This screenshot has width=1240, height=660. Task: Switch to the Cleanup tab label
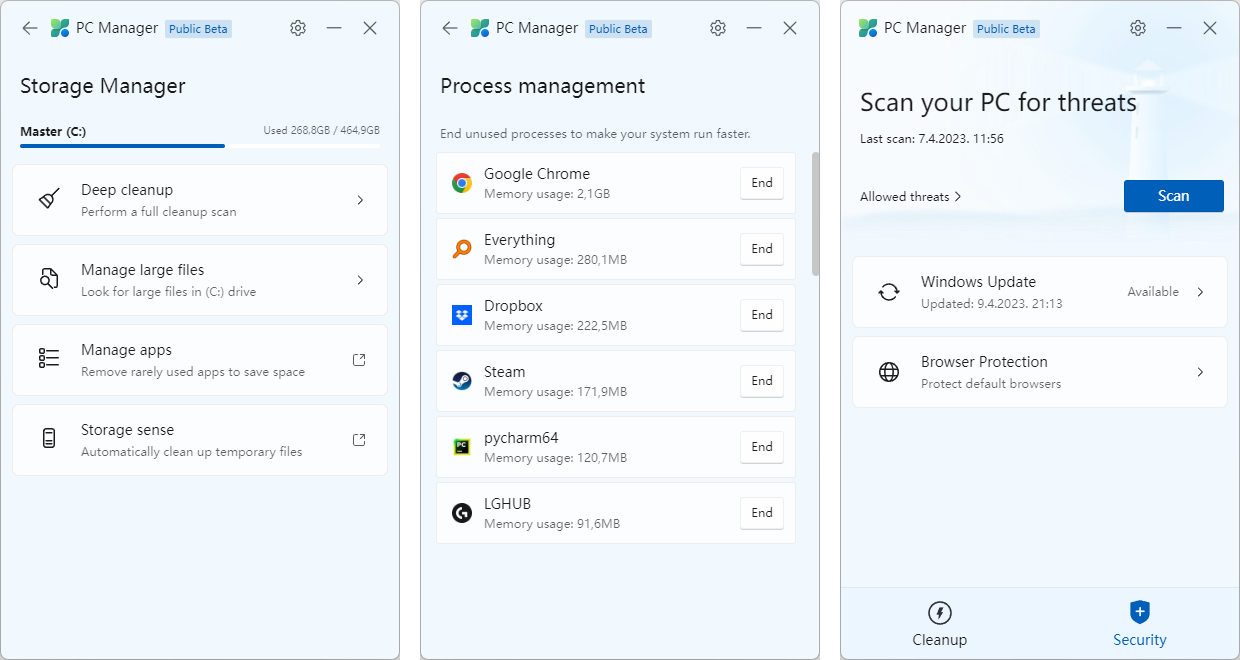[940, 640]
